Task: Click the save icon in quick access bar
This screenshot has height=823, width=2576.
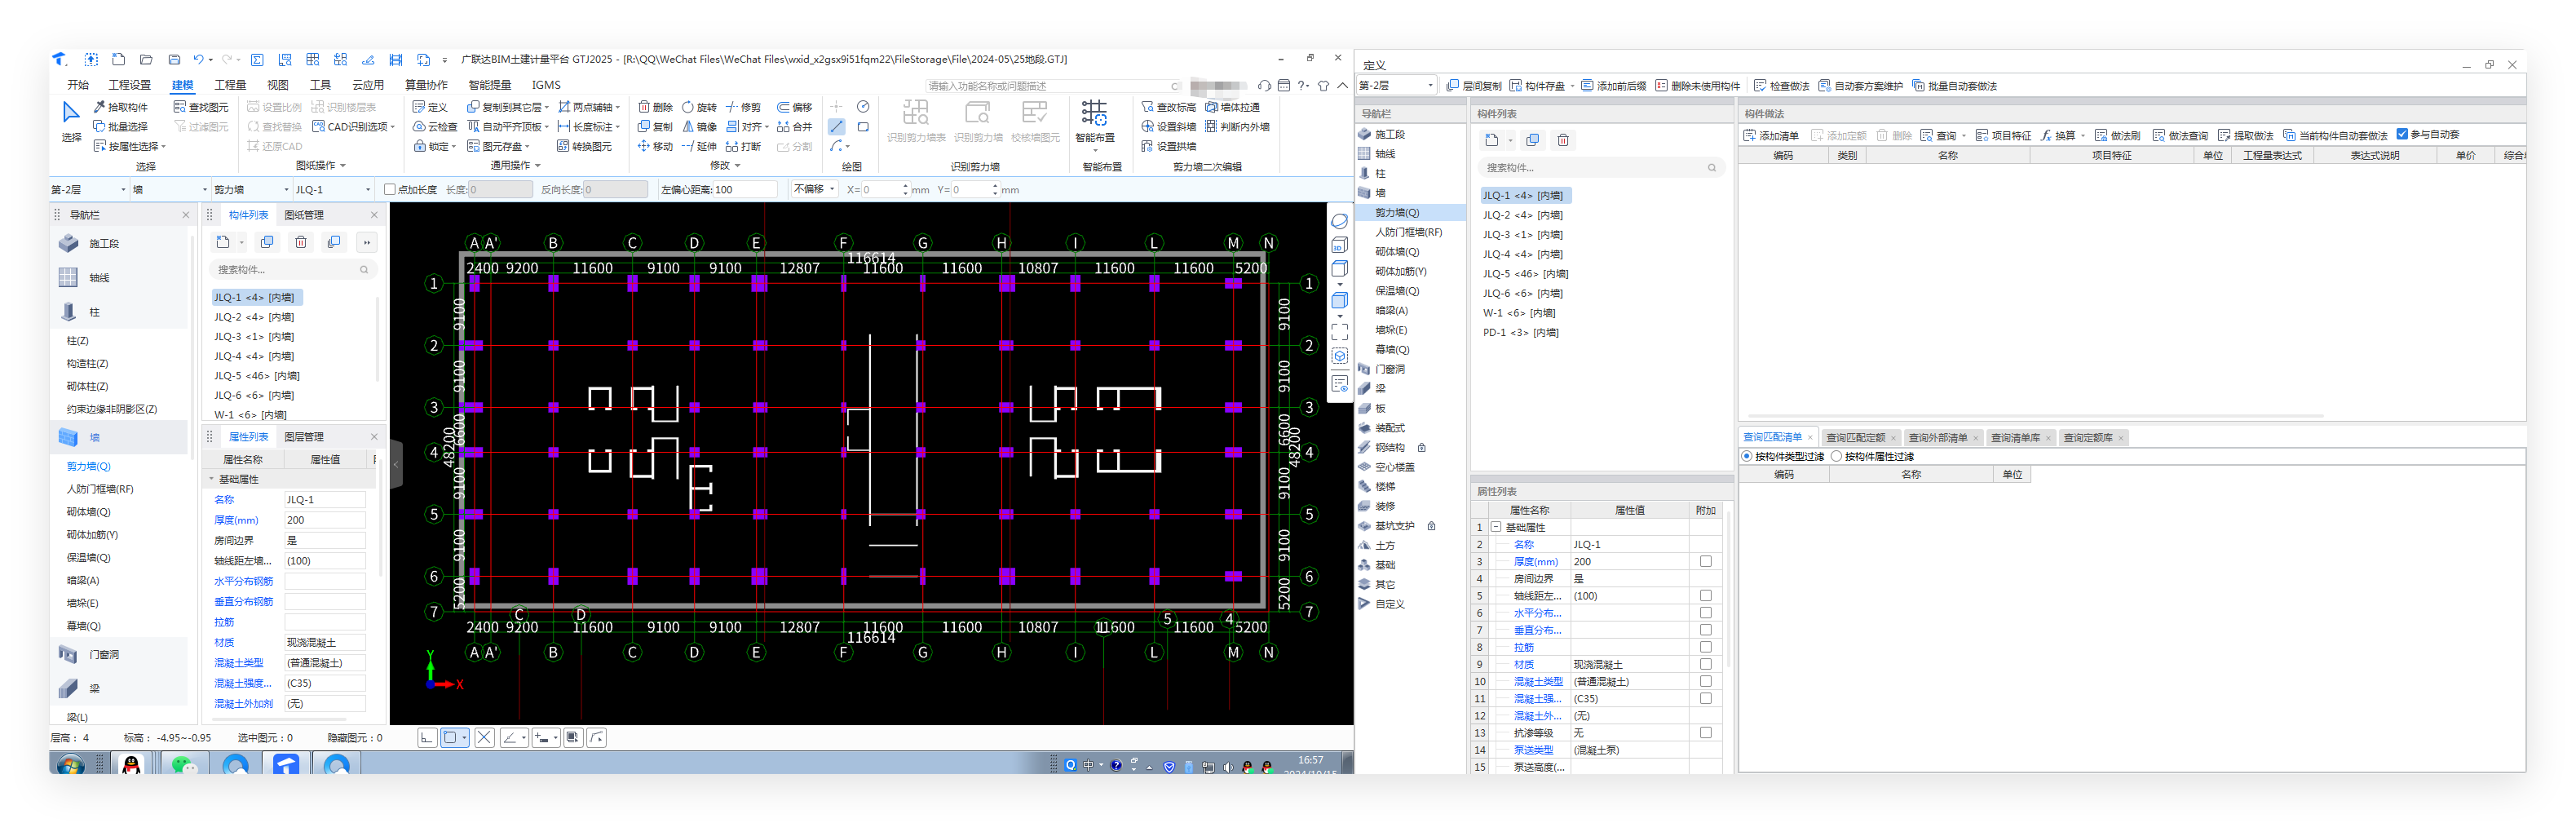Action: tap(174, 60)
